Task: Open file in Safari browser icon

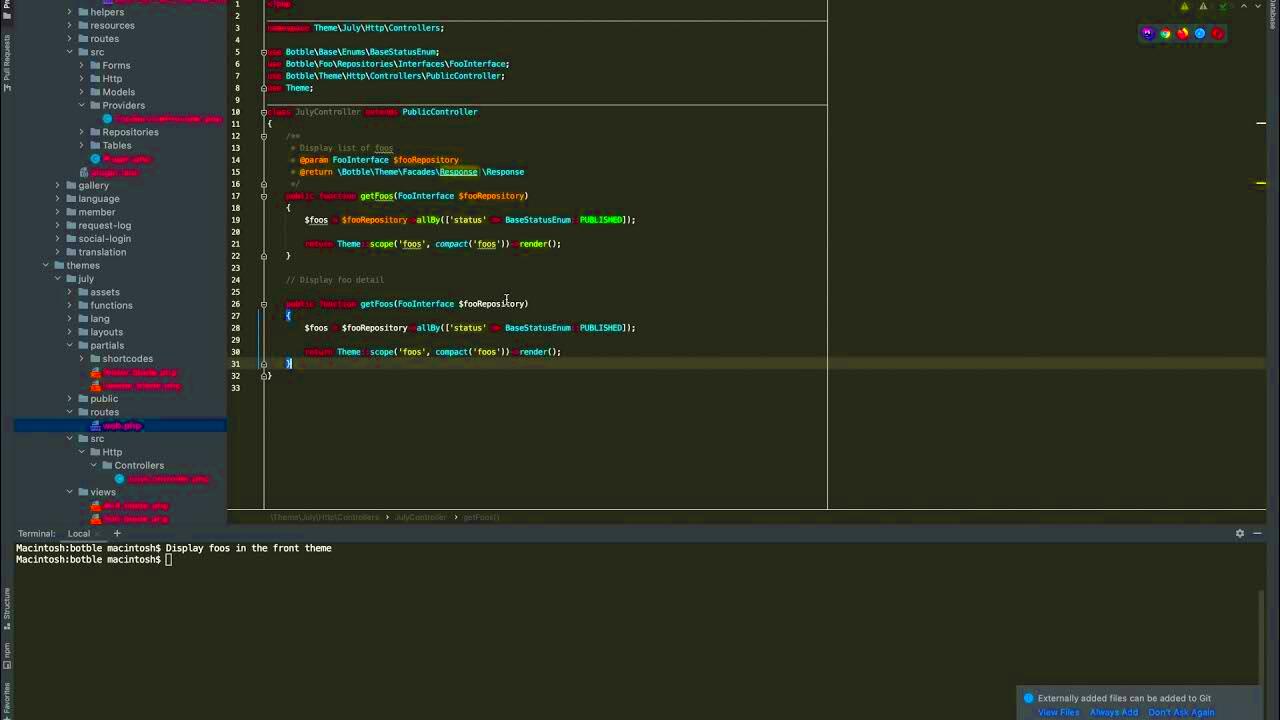Action: (1200, 33)
